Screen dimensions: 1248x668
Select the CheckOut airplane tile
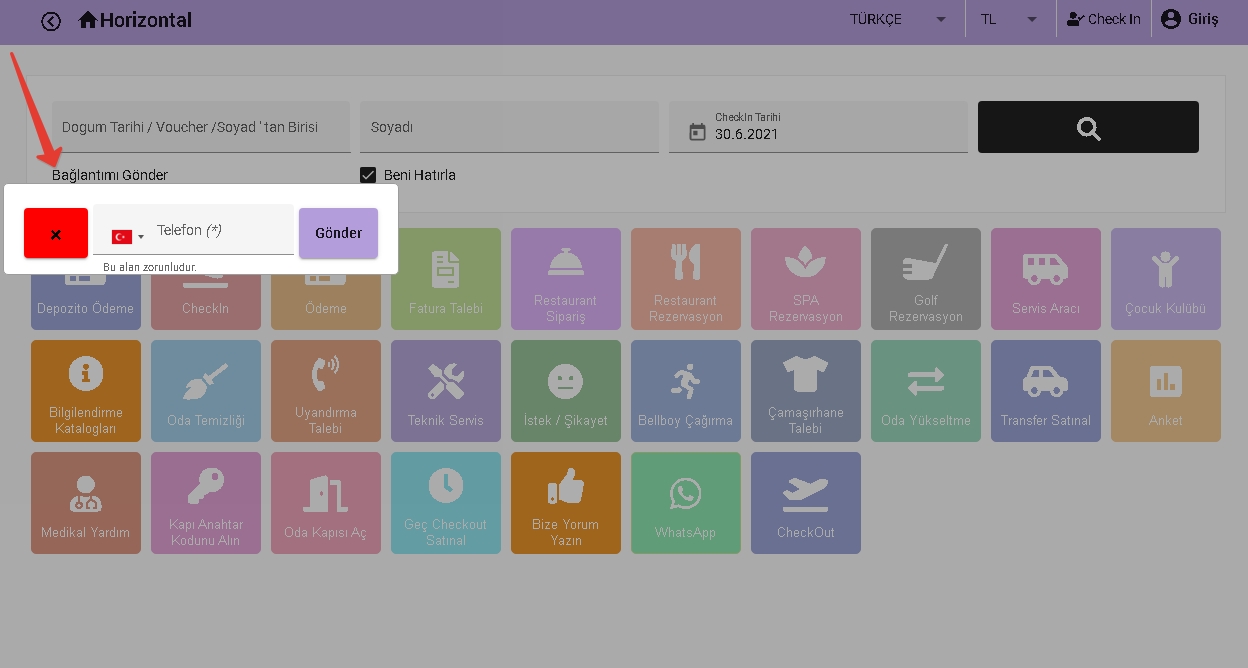point(805,502)
